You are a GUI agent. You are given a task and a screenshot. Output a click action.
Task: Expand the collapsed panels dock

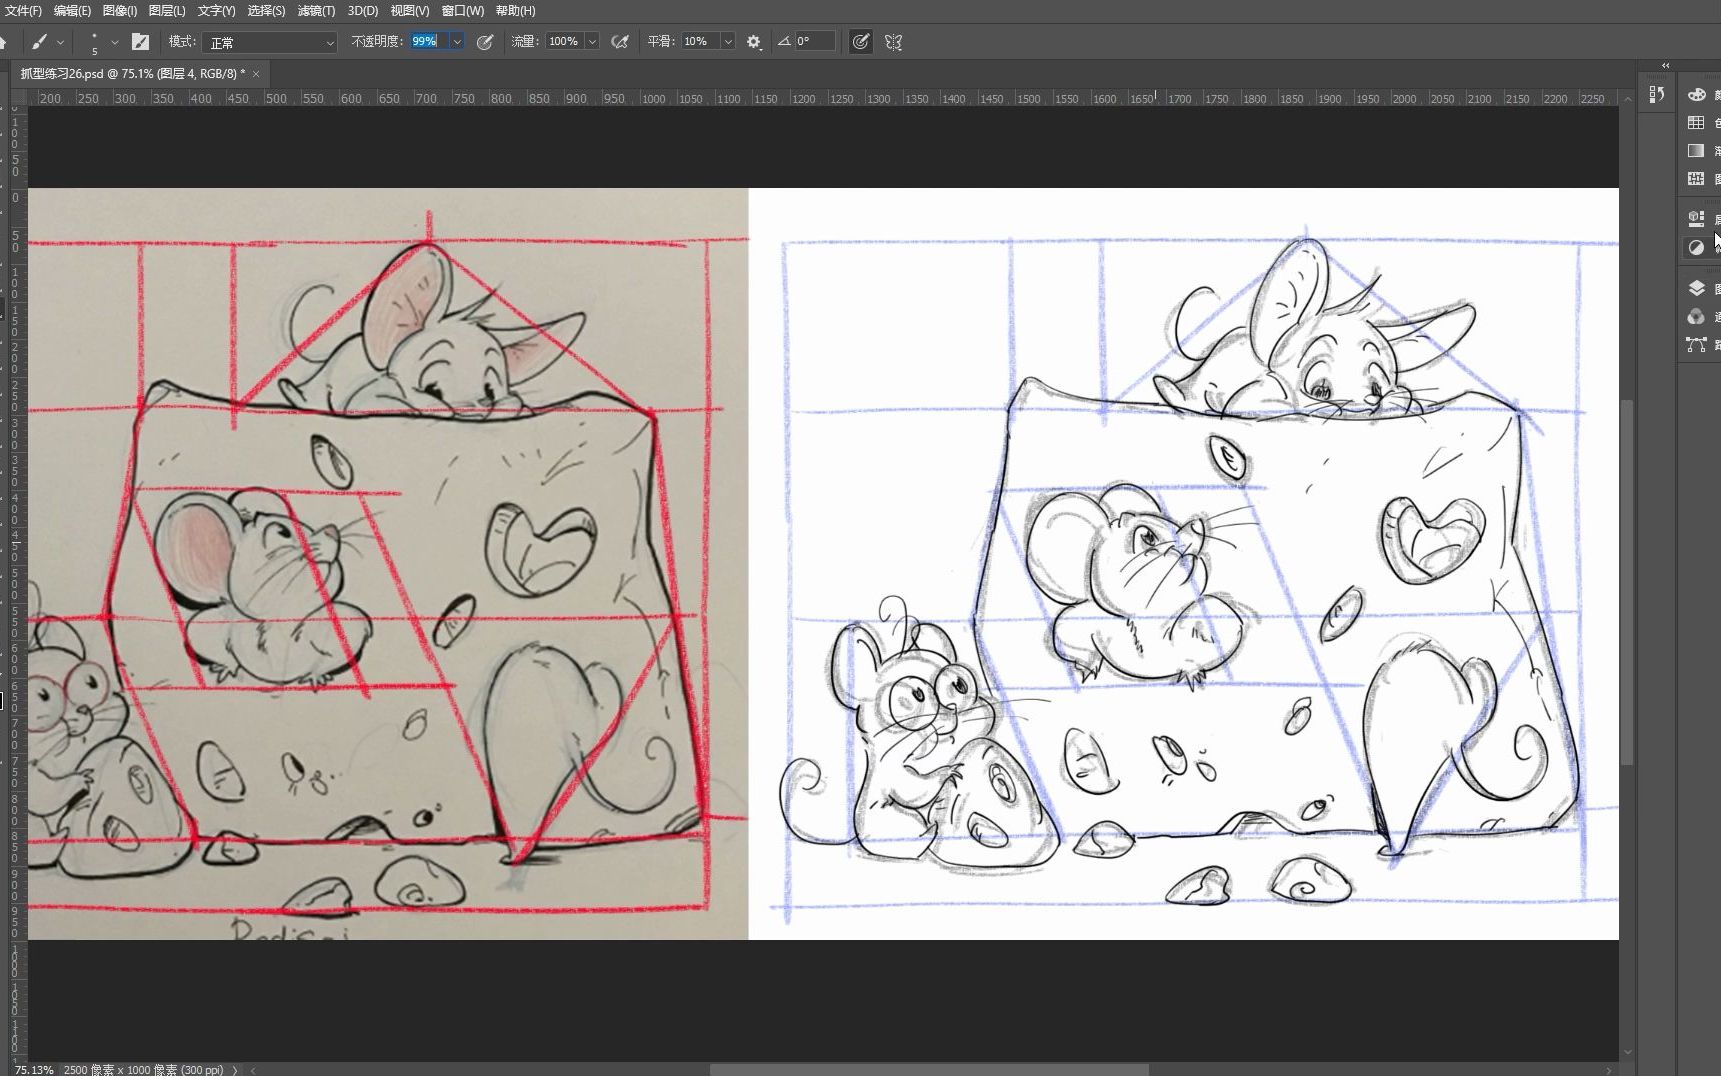tap(1665, 65)
